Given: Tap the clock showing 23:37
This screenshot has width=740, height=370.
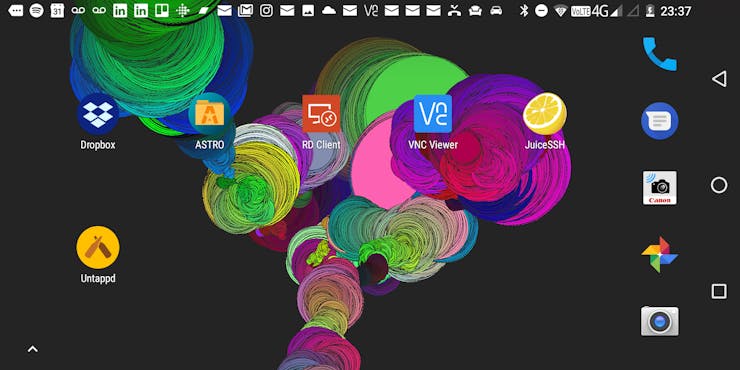Looking at the screenshot, I should pos(675,11).
